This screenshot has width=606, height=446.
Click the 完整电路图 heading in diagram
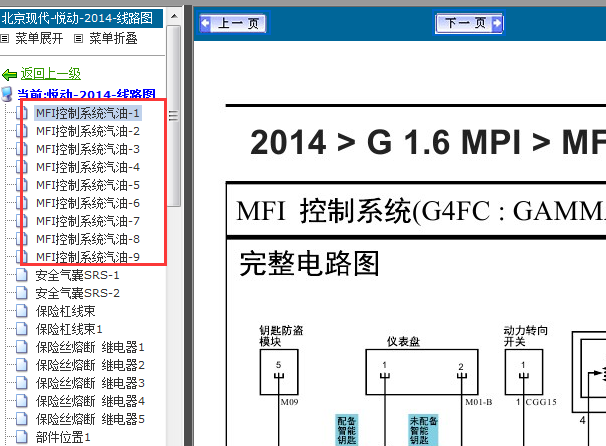click(x=309, y=264)
